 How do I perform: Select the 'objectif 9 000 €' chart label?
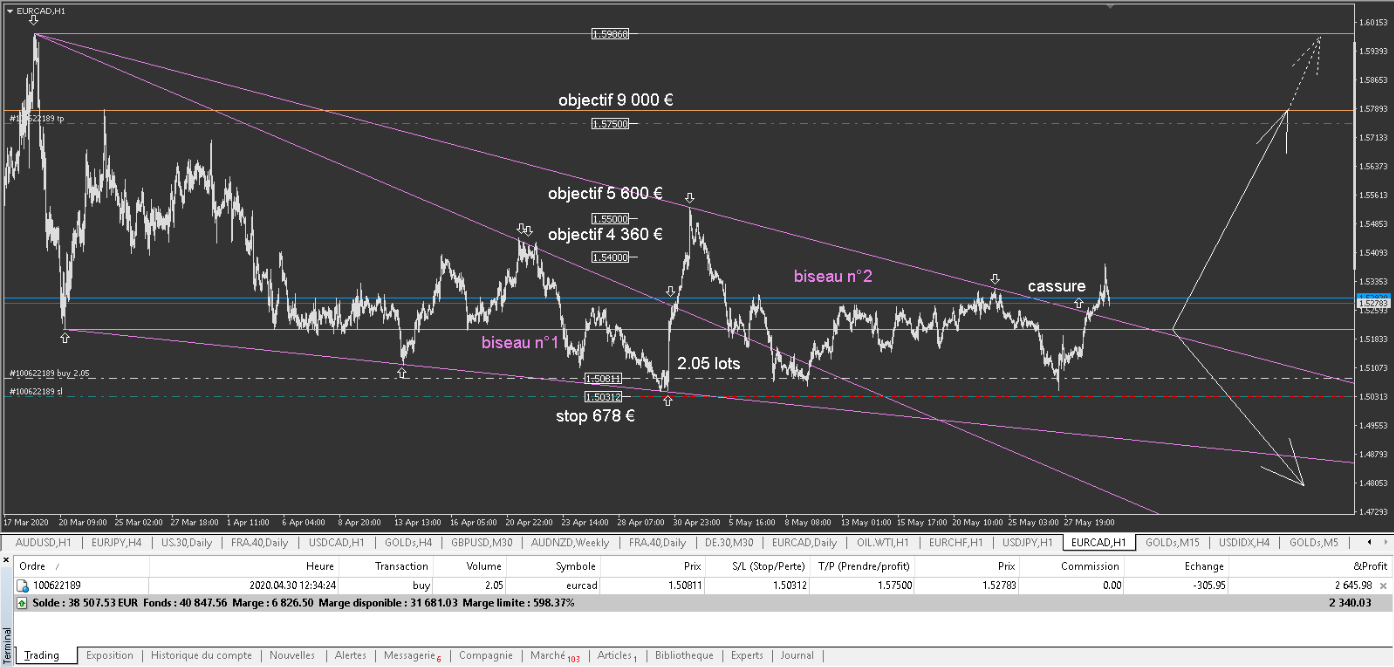[x=615, y=100]
